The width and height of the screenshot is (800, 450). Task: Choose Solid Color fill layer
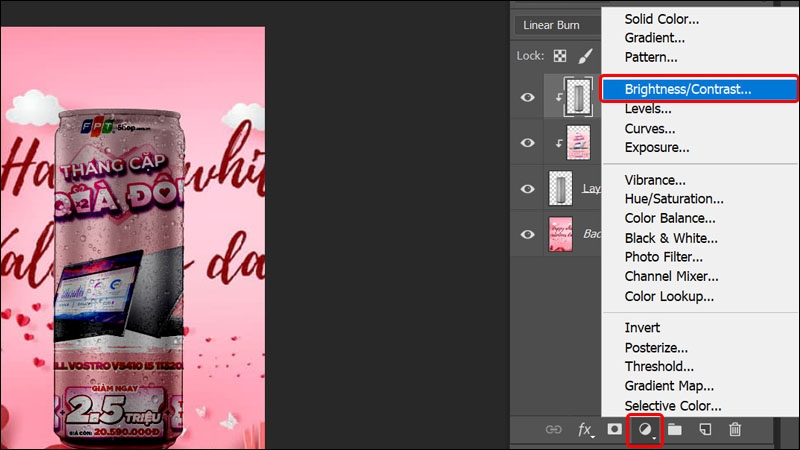click(x=662, y=19)
